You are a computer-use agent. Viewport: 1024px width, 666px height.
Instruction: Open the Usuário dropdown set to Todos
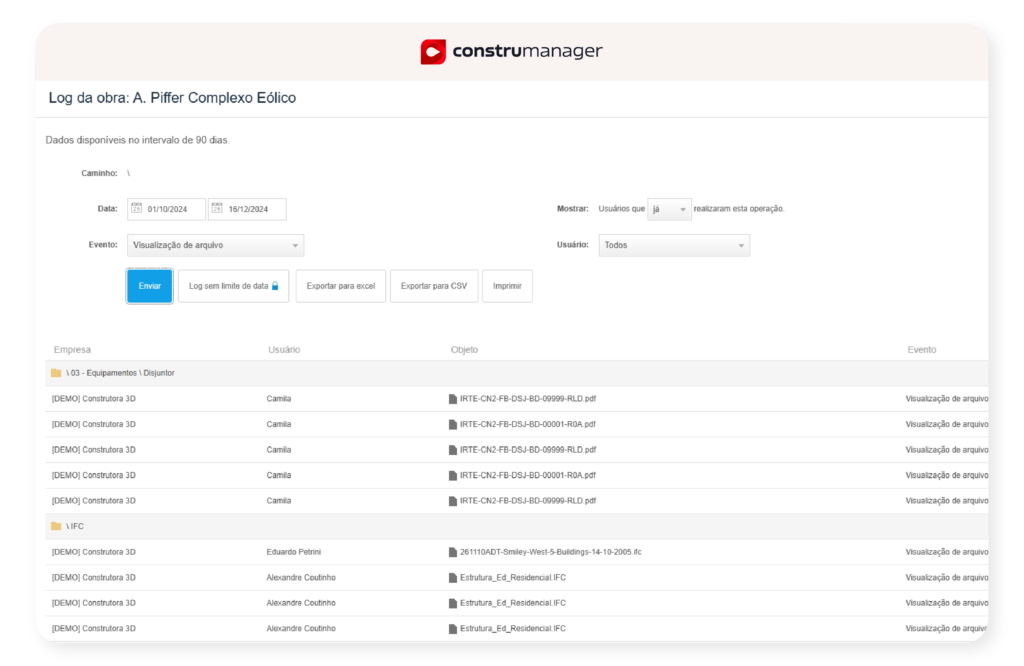[x=741, y=245]
